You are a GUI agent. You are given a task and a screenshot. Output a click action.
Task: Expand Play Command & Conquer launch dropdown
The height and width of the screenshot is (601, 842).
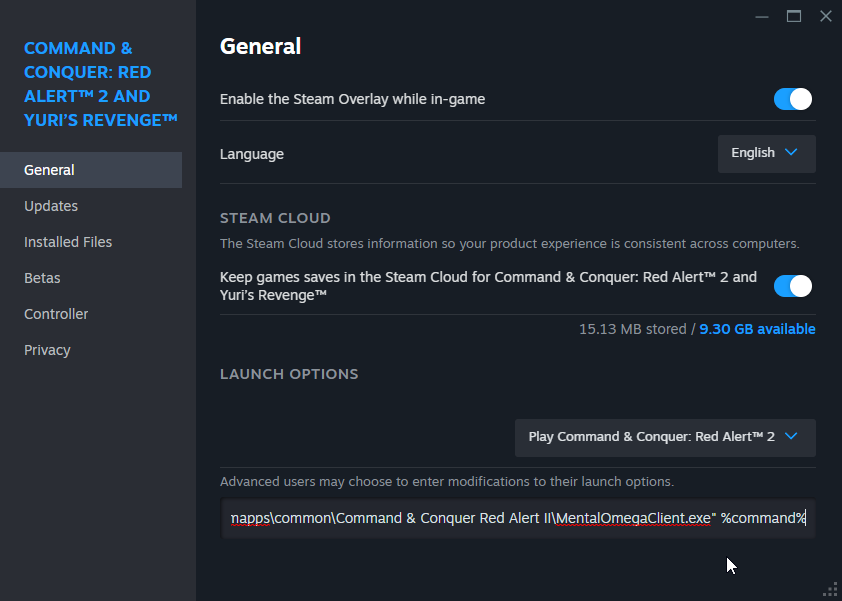pyautogui.click(x=665, y=437)
